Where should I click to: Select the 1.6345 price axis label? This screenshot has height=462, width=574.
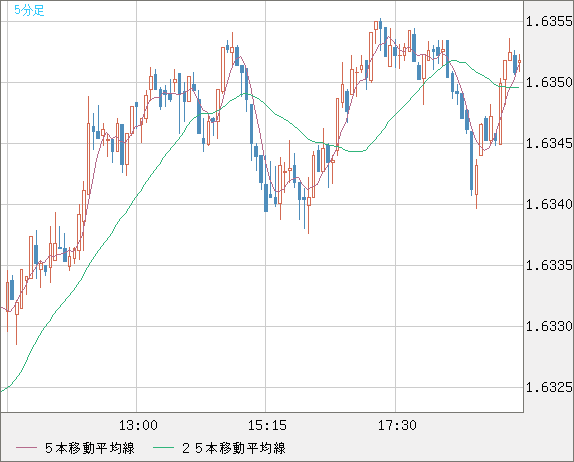coord(549,144)
